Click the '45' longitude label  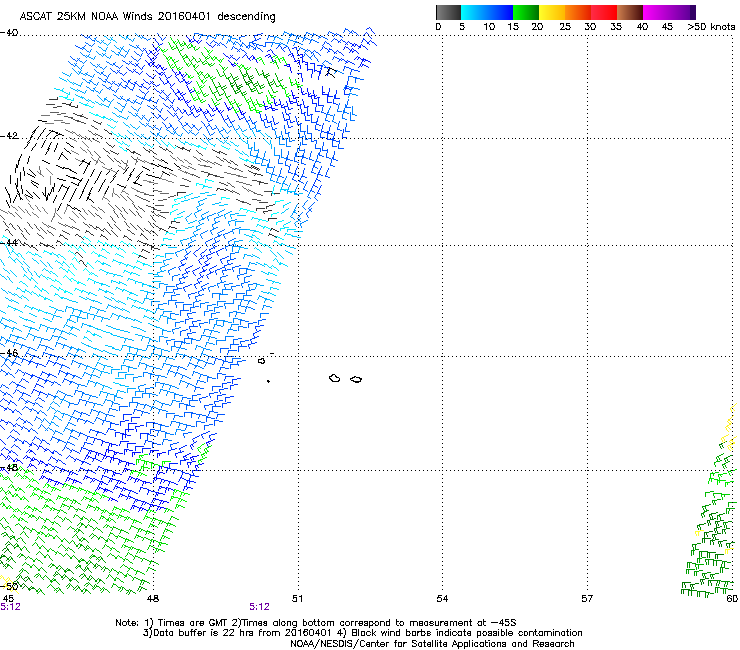7,599
